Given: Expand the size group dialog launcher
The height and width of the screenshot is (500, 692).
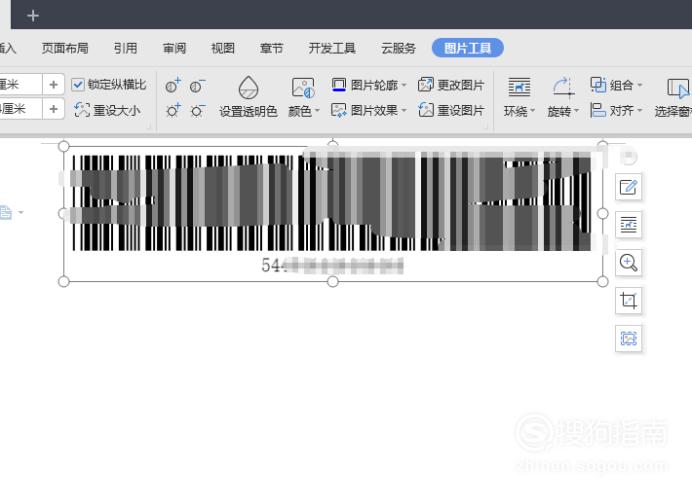Looking at the screenshot, I should pyautogui.click(x=149, y=127).
